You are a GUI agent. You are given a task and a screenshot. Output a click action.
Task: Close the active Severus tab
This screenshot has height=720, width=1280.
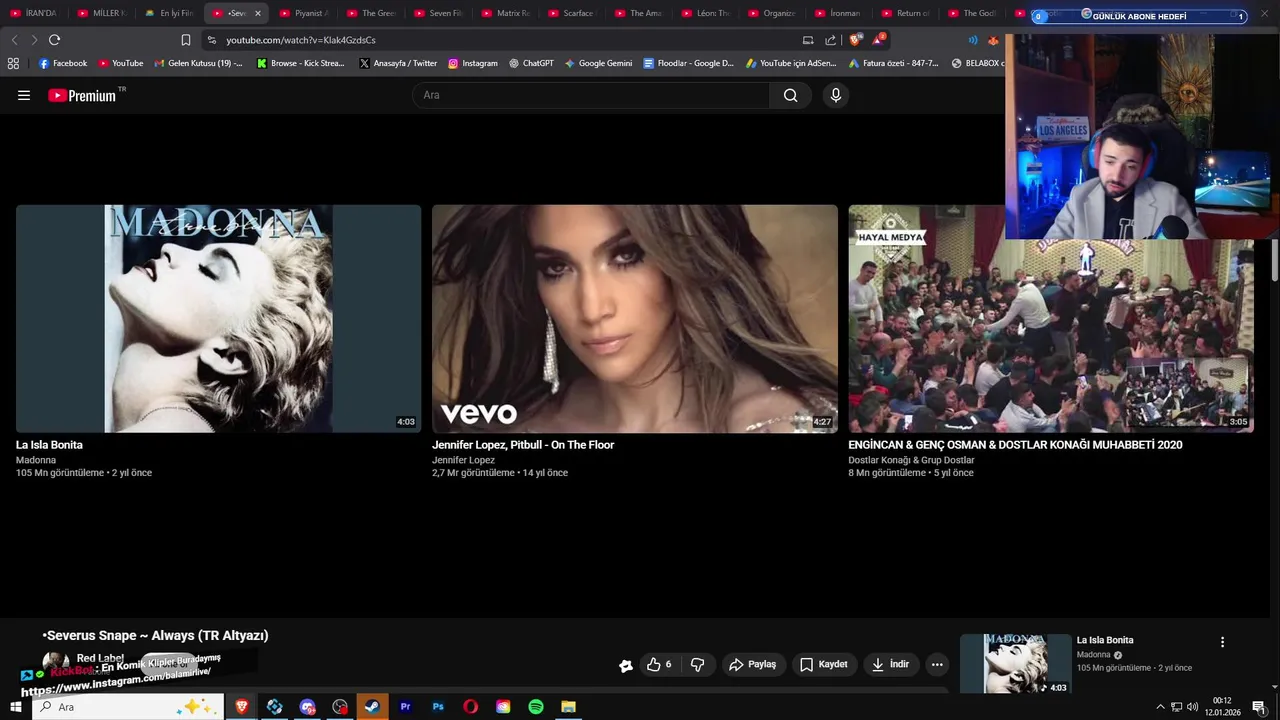pos(258,13)
